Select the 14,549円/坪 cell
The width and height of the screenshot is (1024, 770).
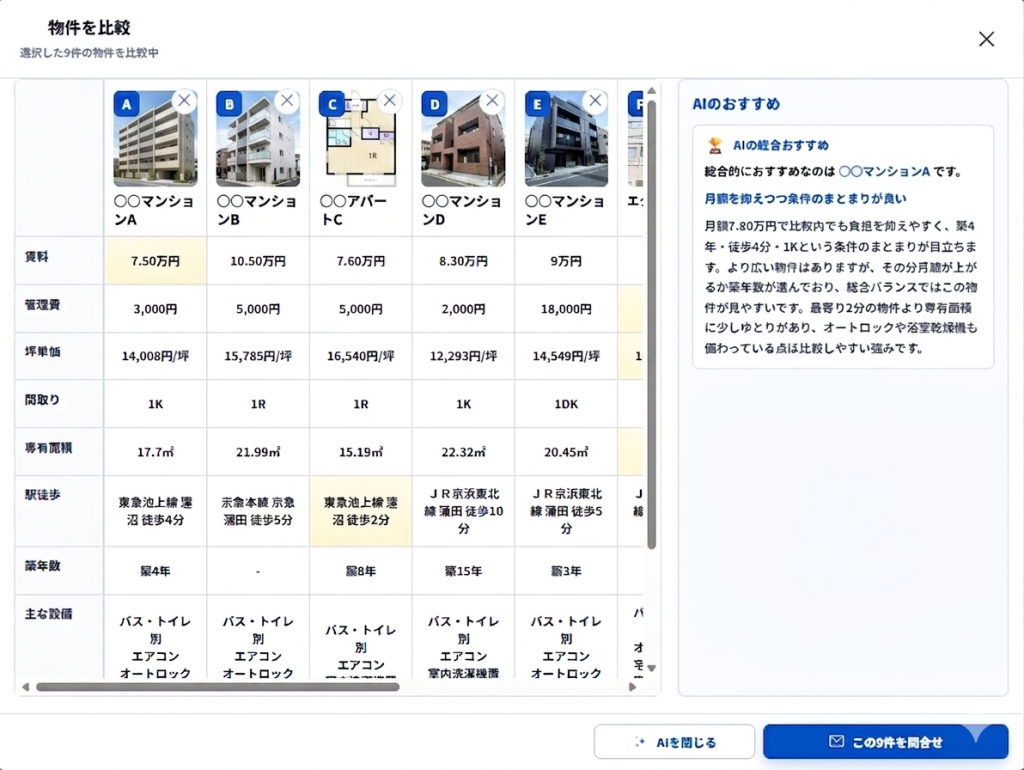click(x=566, y=356)
